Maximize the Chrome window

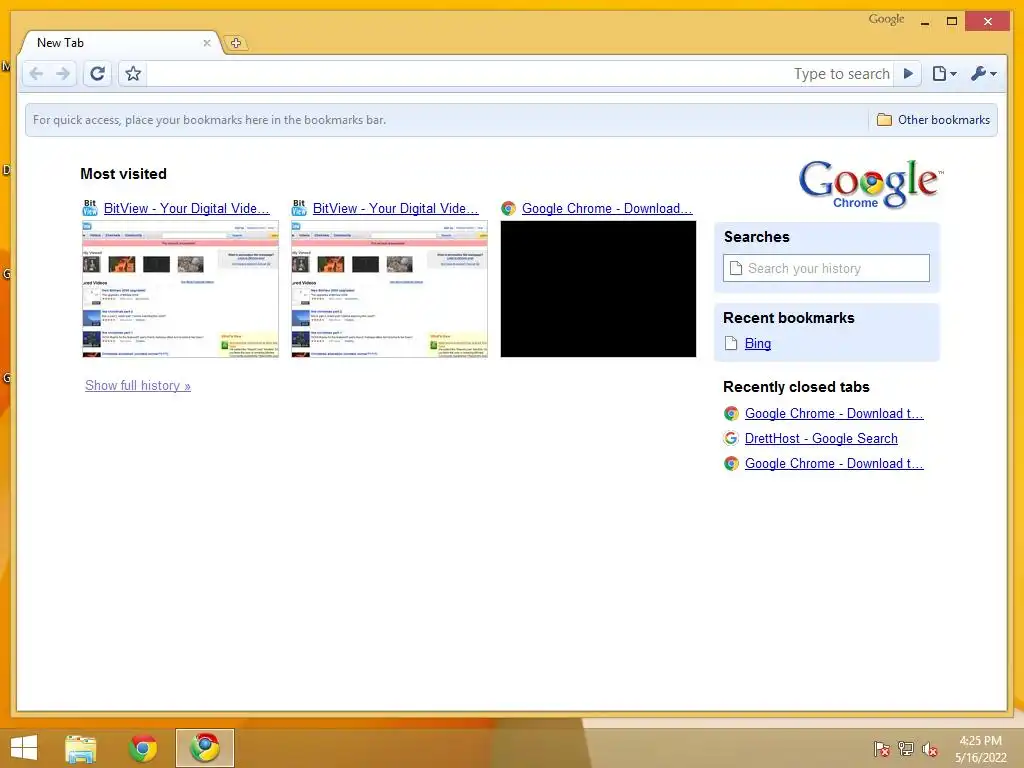coord(952,22)
